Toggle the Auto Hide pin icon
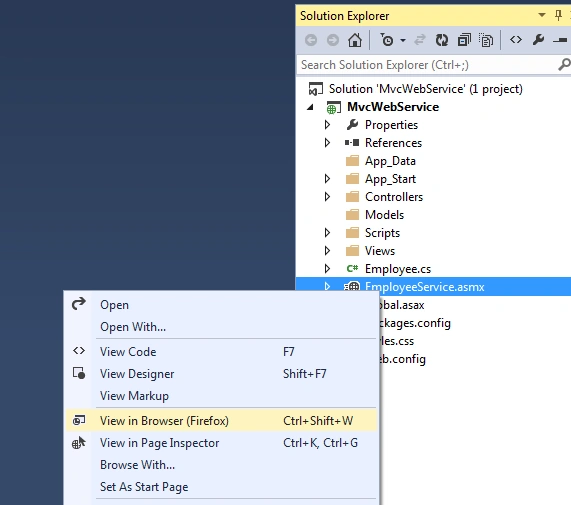Screen dimensions: 571x505 point(558,15)
